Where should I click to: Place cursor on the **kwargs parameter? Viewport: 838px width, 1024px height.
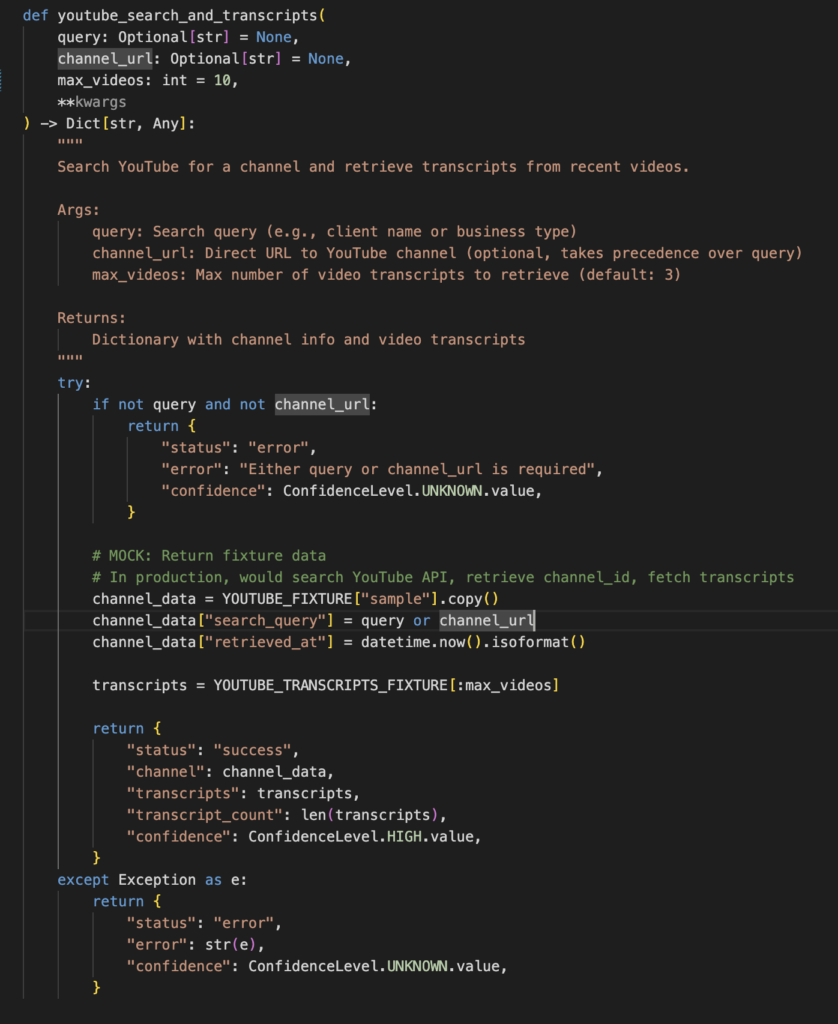(92, 102)
